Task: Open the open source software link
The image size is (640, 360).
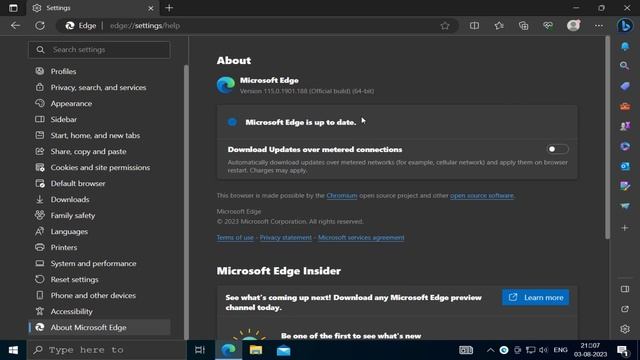Action: coord(482,196)
